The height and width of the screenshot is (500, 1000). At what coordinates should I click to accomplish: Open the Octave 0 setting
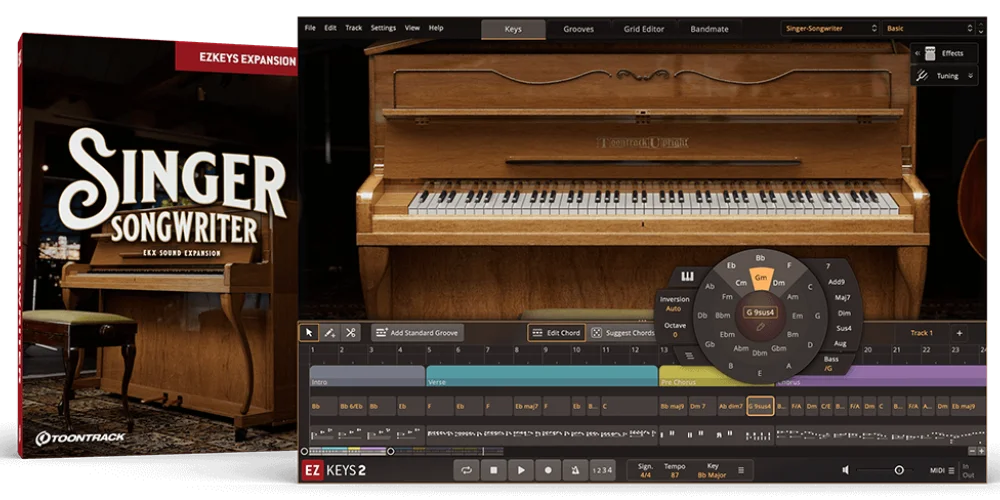[x=675, y=330]
